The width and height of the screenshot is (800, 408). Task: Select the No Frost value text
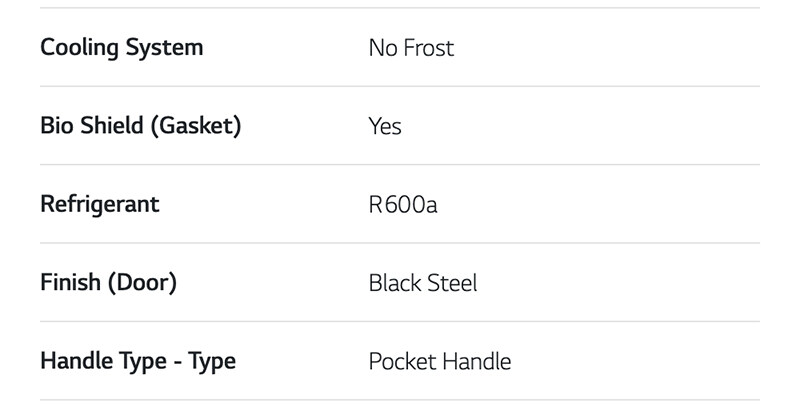point(411,48)
